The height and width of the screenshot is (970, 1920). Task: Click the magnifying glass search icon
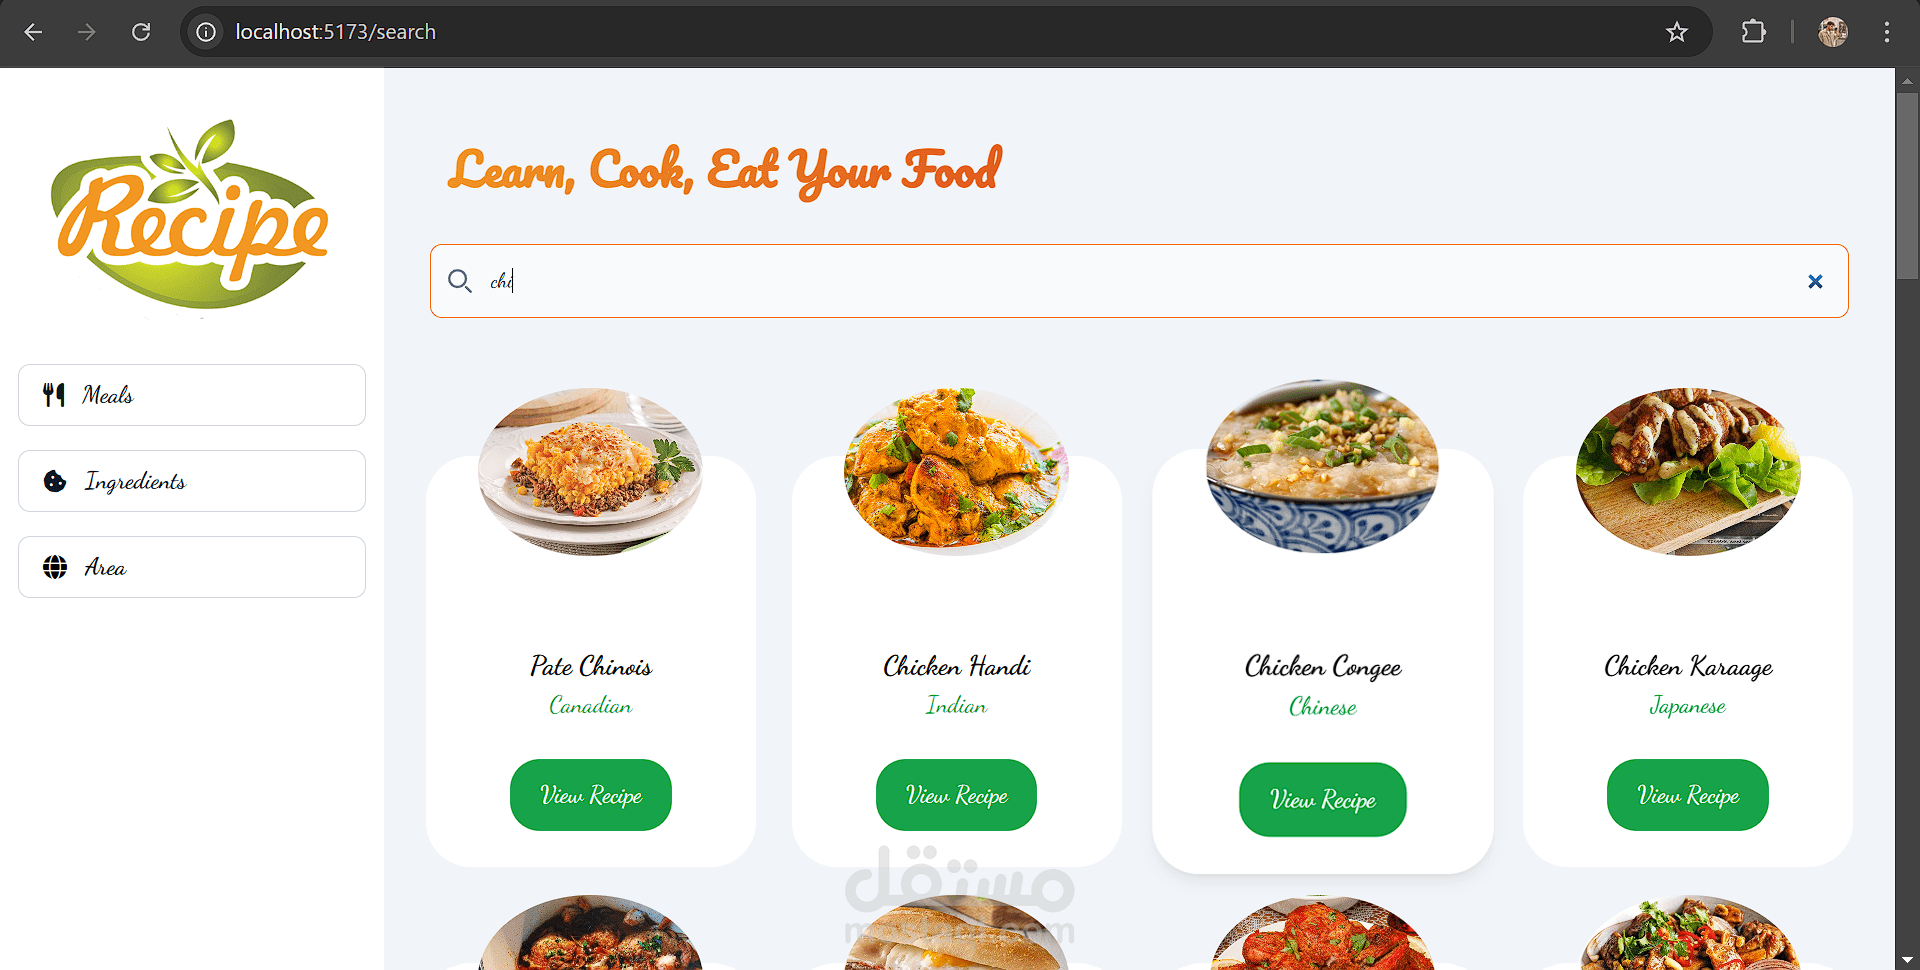coord(459,281)
